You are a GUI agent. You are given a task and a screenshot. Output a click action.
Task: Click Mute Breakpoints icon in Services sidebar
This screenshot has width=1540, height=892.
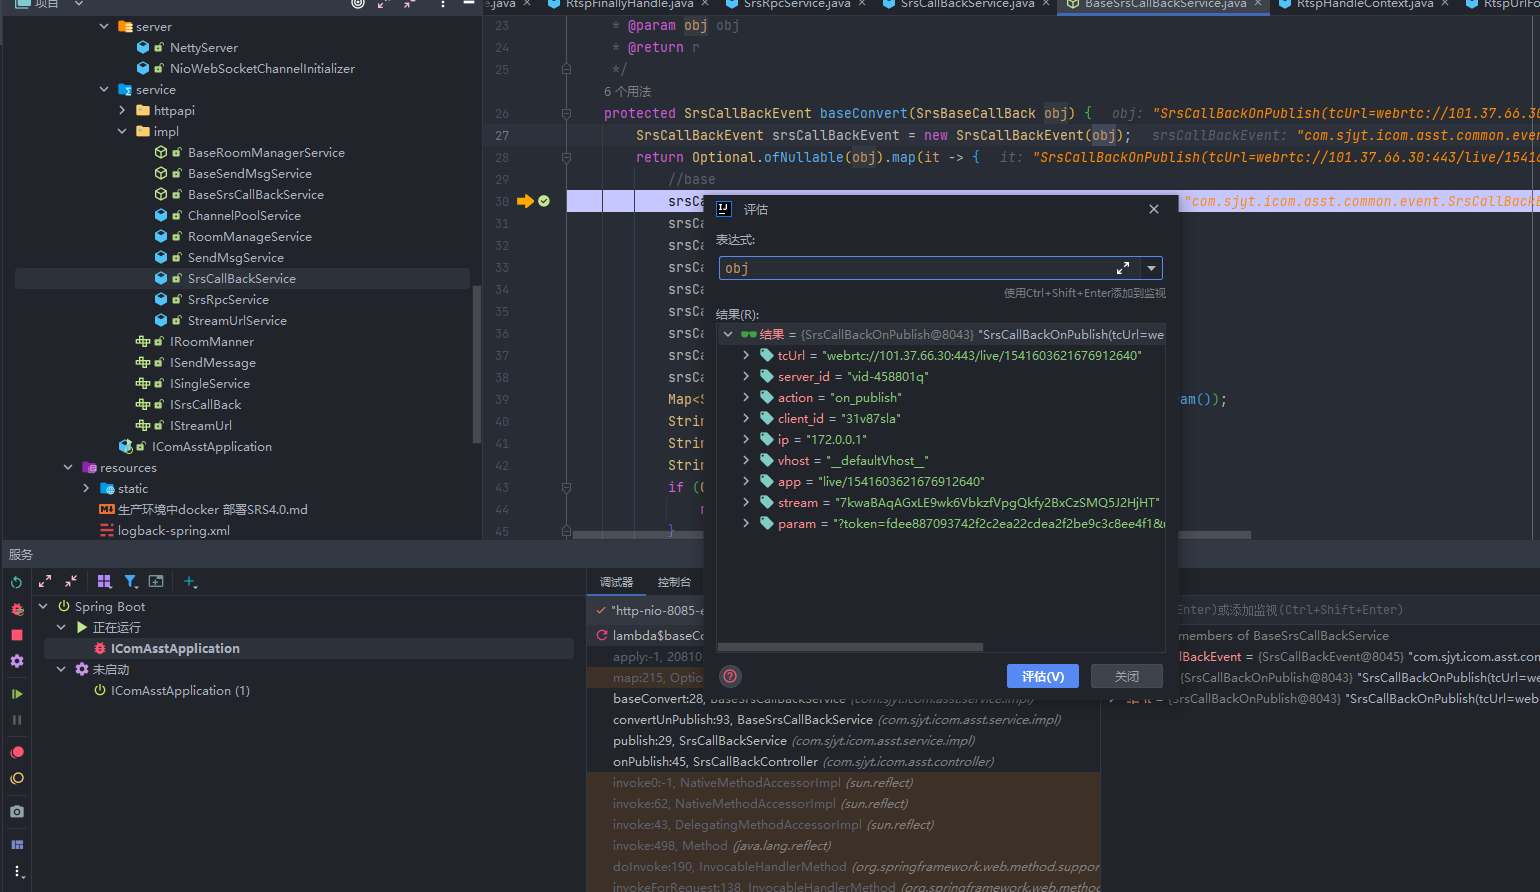[x=17, y=778]
